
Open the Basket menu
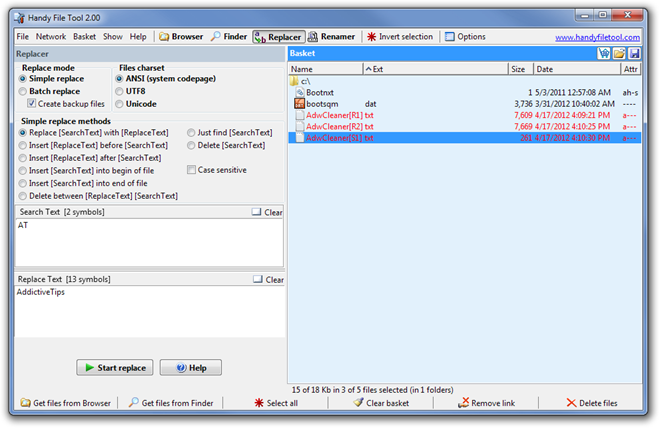pyautogui.click(x=85, y=37)
